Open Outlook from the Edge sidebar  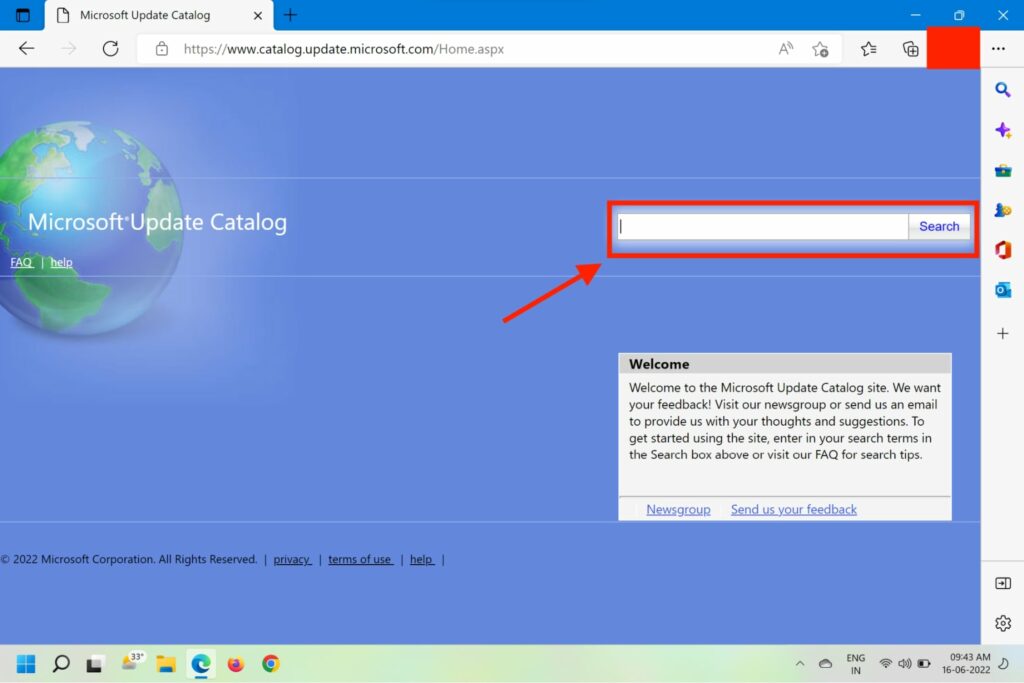[x=1002, y=290]
